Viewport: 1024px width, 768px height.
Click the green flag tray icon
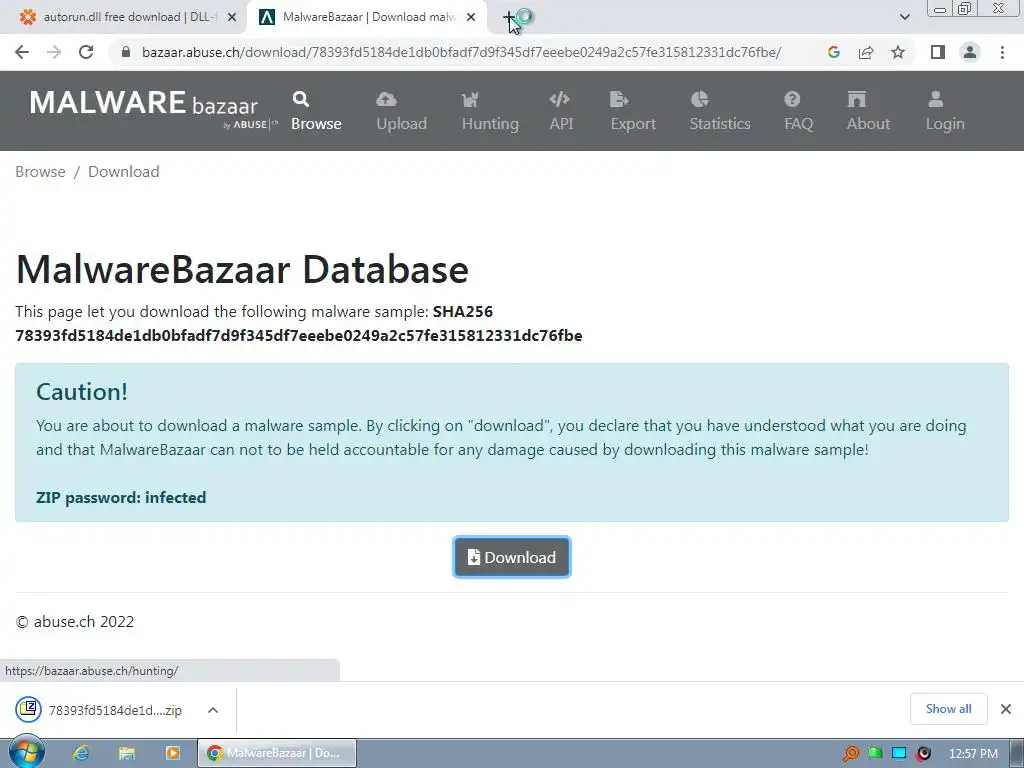coord(875,754)
